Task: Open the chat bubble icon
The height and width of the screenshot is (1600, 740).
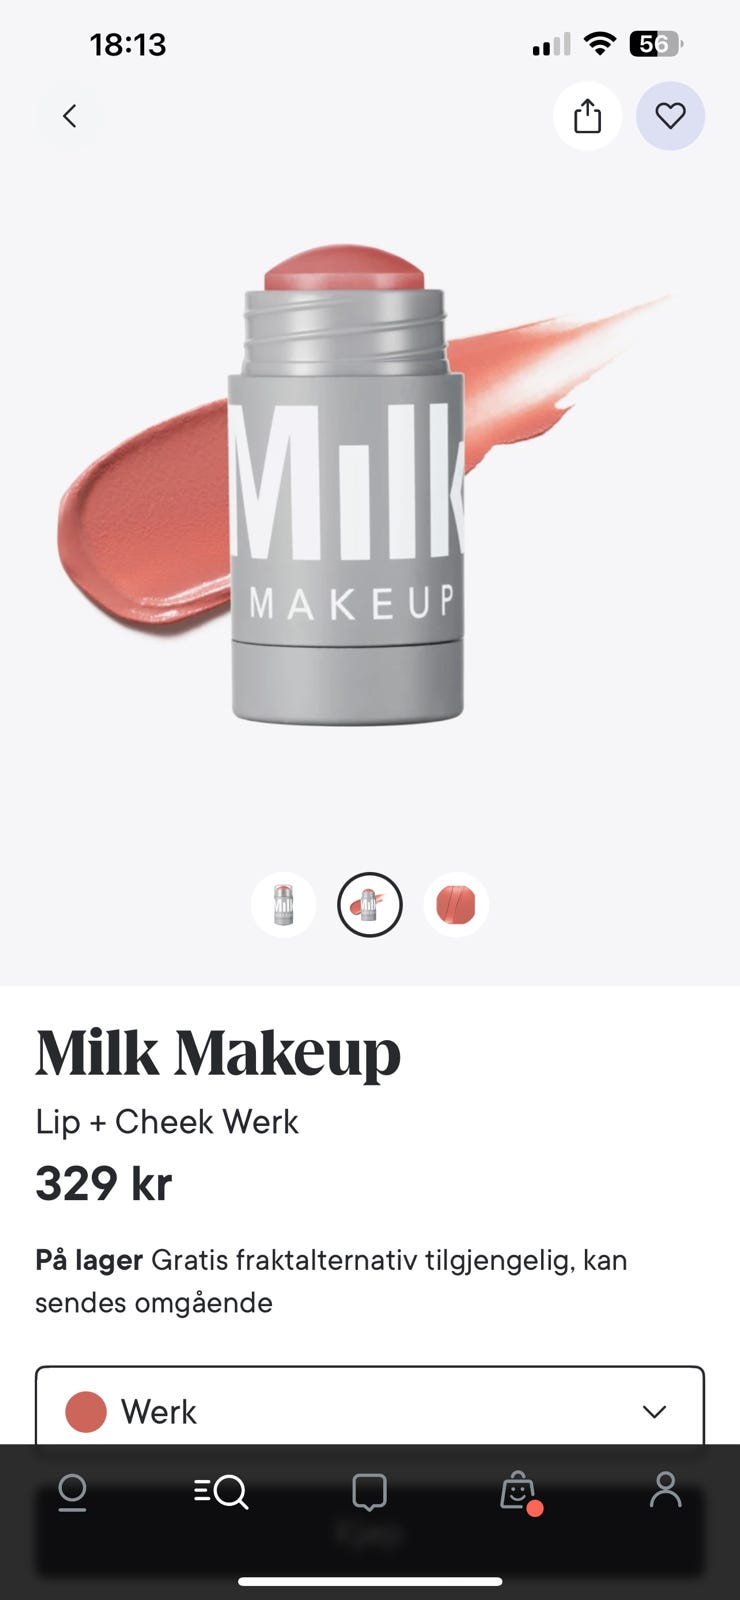Action: point(369,1492)
